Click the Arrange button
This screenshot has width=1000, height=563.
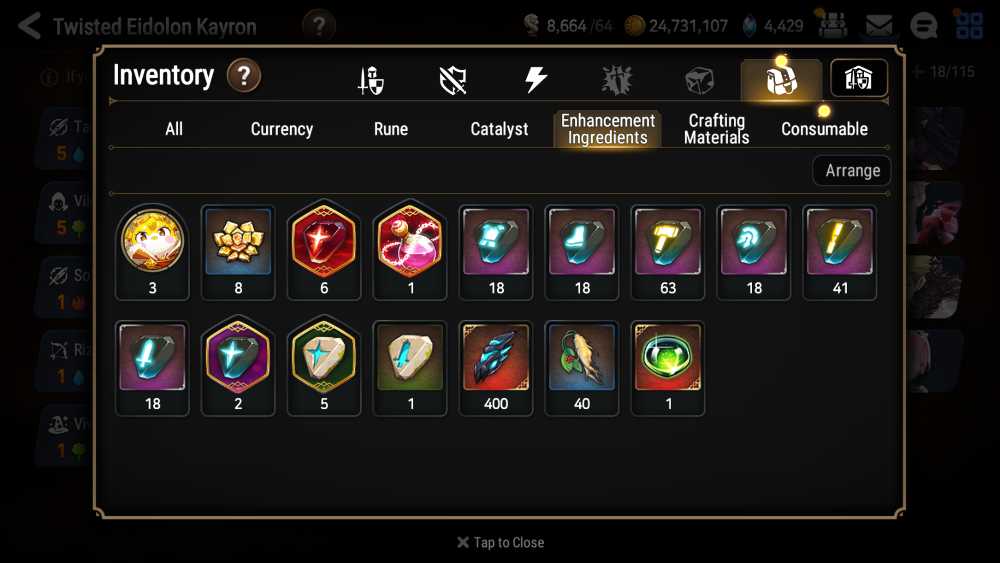(x=852, y=170)
